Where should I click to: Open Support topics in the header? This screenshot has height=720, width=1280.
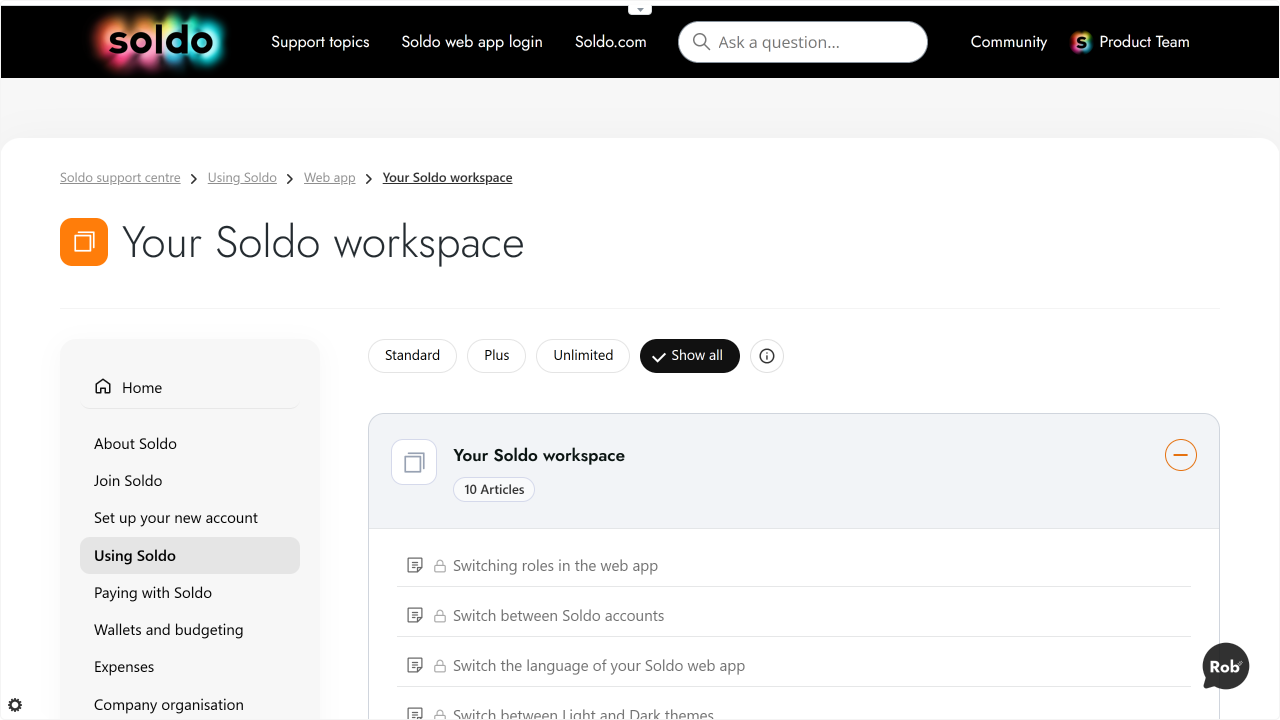tap(320, 42)
